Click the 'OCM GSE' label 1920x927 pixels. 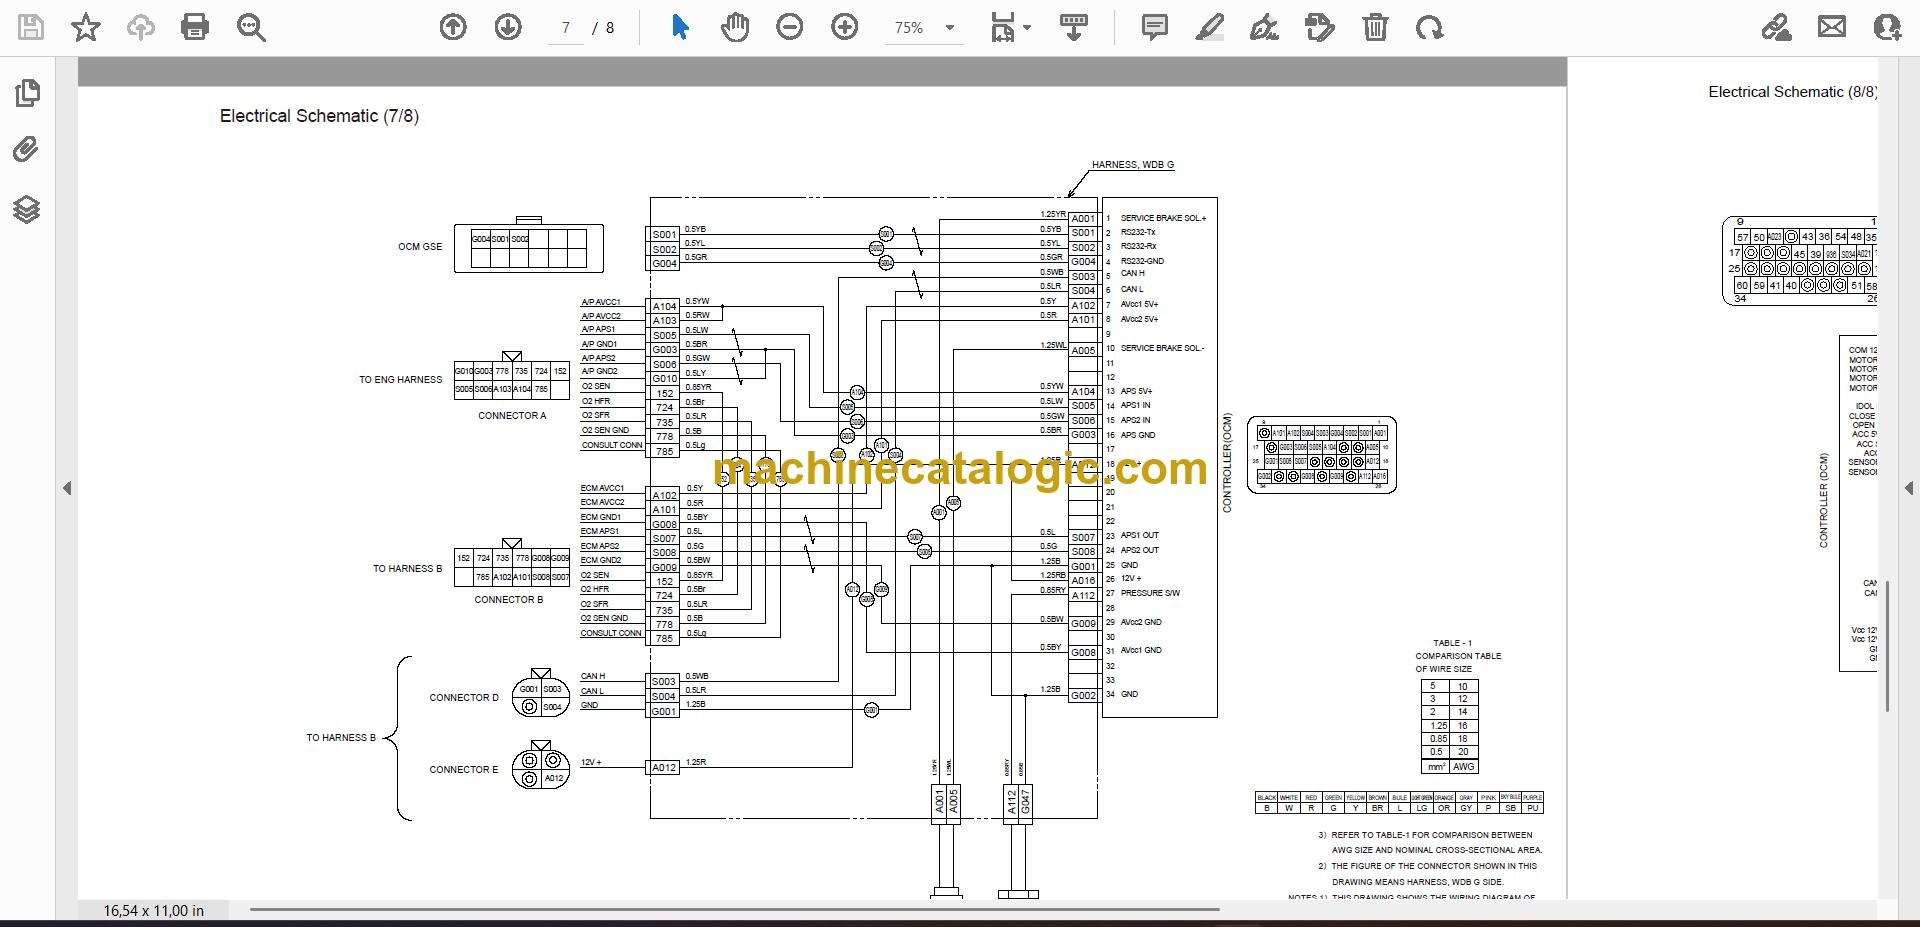[x=420, y=246]
